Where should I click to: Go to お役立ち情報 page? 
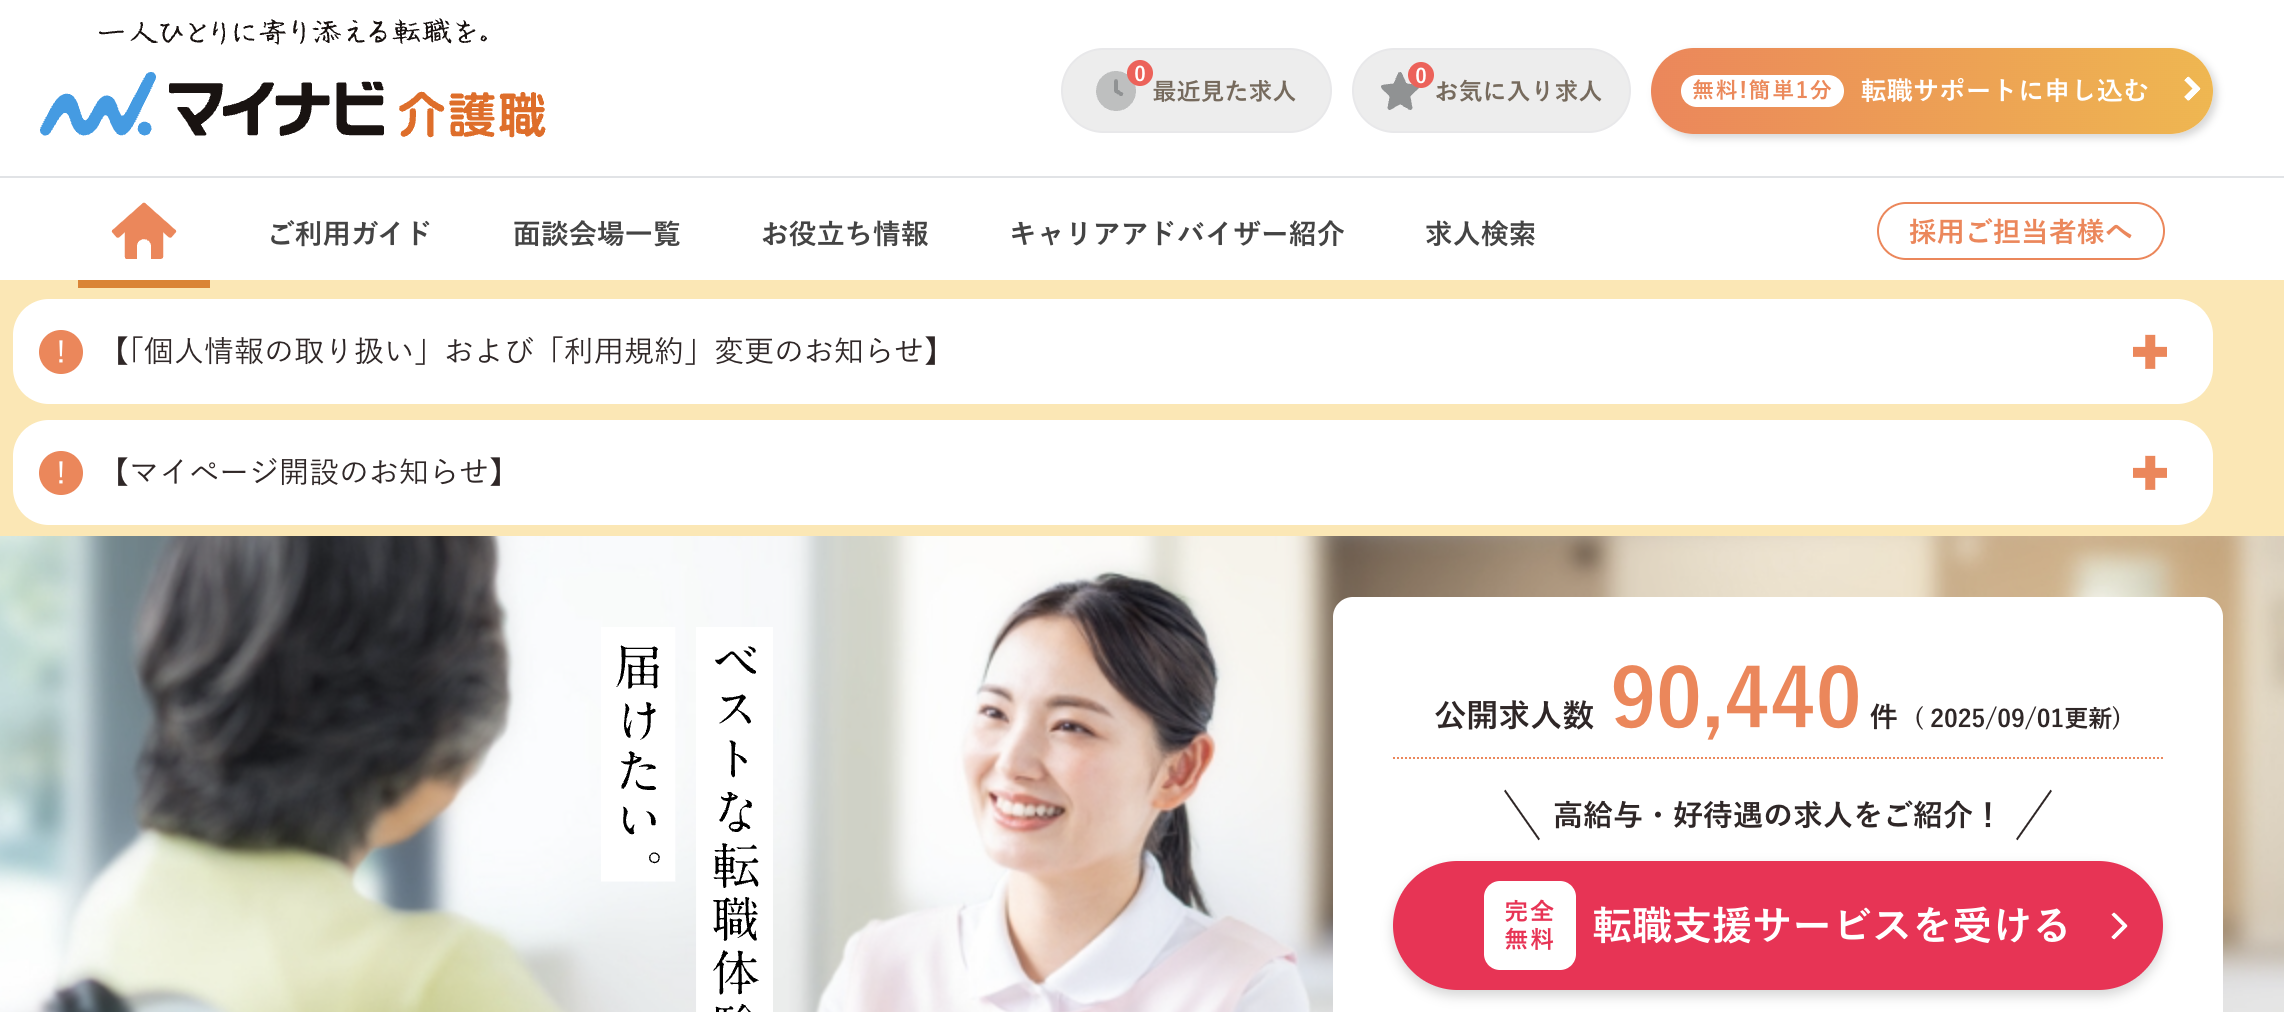pos(845,233)
